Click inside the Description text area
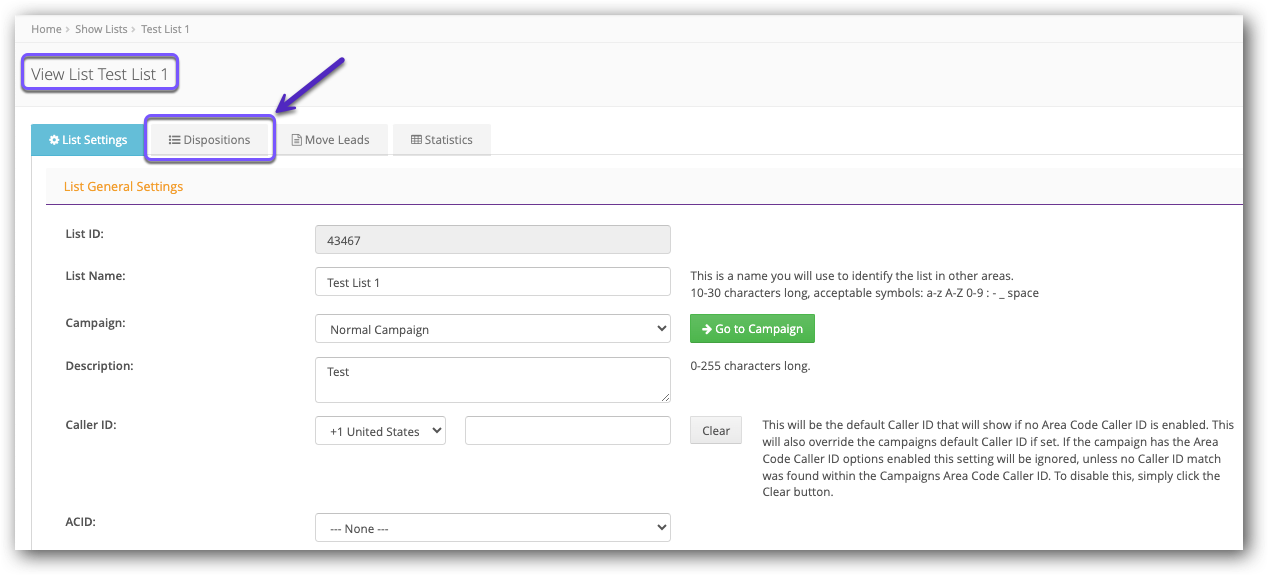The image size is (1268, 575). 493,380
